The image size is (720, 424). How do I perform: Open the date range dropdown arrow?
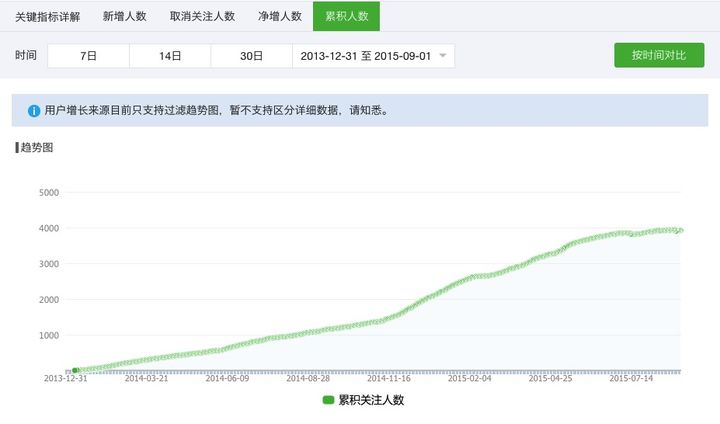click(443, 56)
